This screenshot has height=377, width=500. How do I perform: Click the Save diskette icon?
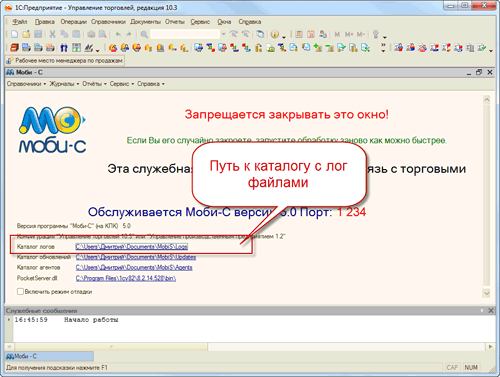coord(38,34)
